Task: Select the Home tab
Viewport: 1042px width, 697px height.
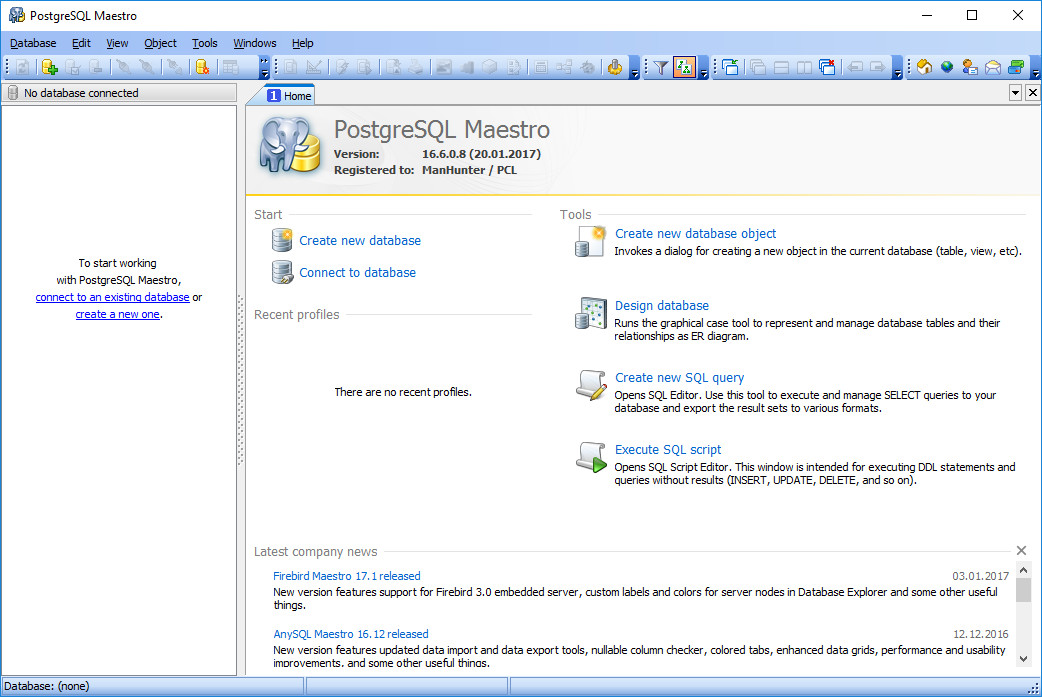Action: point(289,96)
